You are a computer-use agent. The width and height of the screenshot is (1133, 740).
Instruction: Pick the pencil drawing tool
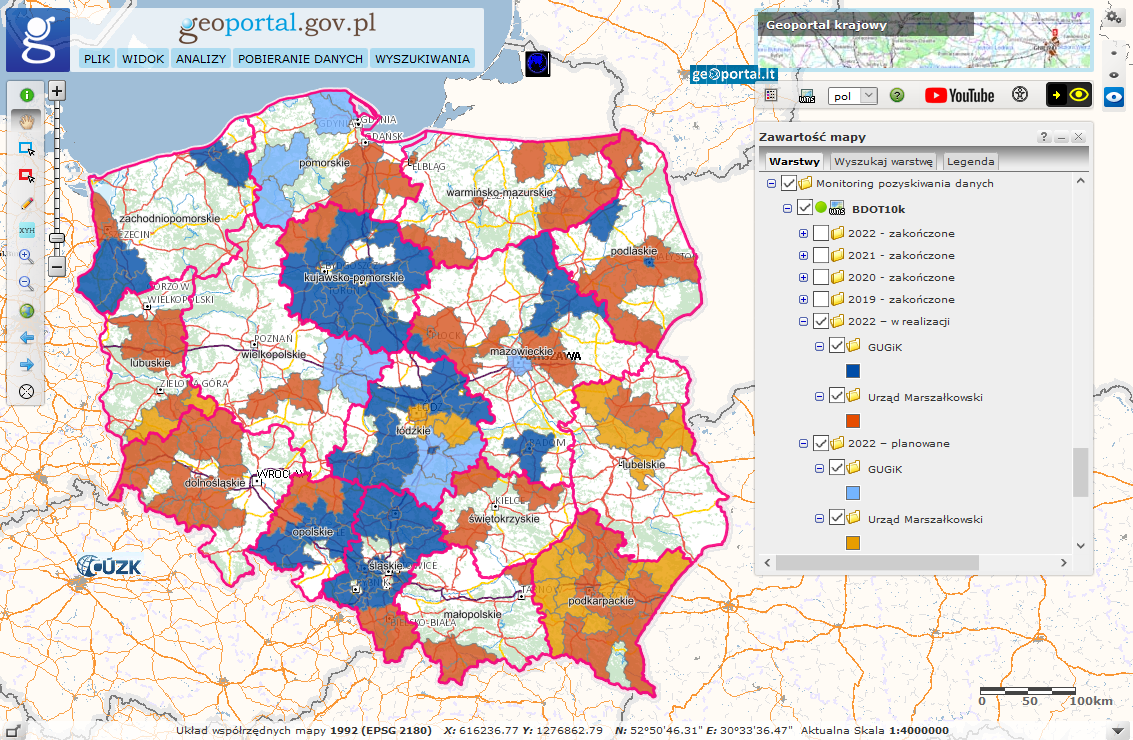point(27,202)
